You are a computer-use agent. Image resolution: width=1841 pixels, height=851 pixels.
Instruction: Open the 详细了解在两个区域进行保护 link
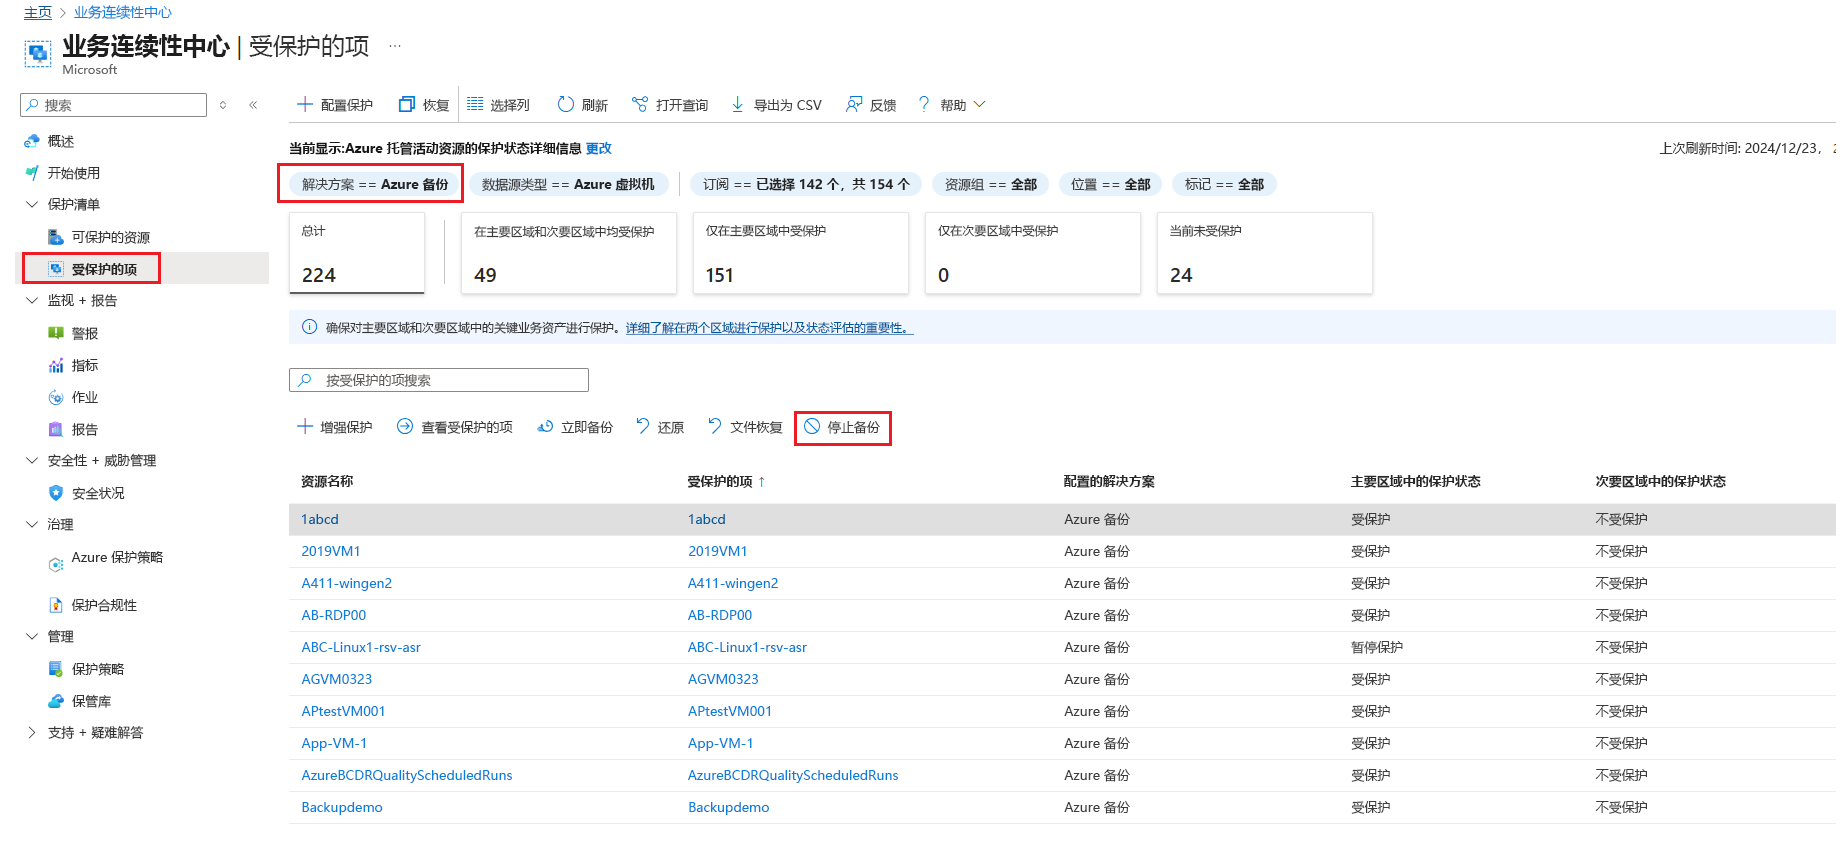(769, 327)
